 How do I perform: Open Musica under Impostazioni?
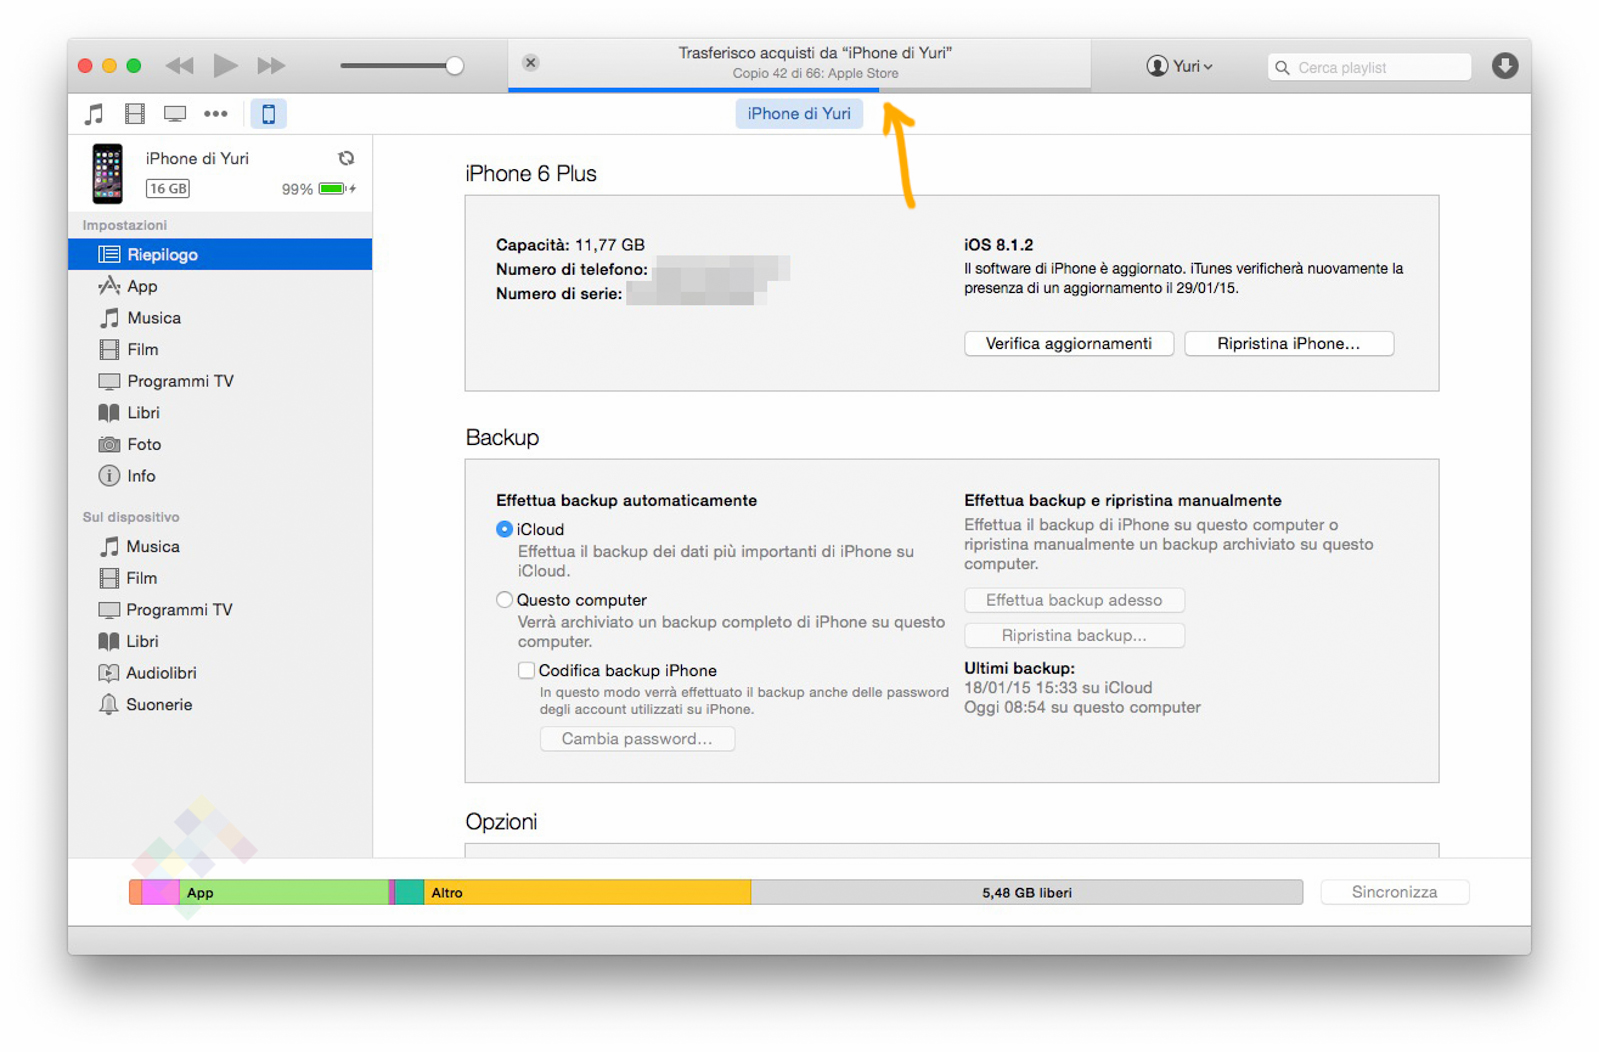(220, 318)
